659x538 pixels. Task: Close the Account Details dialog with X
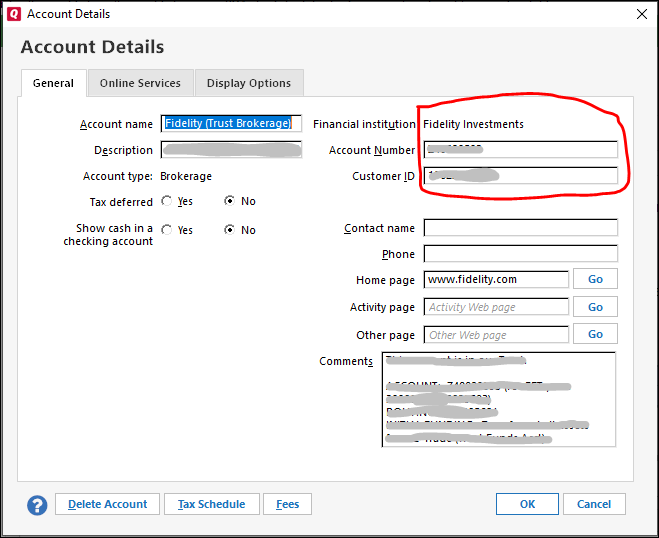coord(641,14)
